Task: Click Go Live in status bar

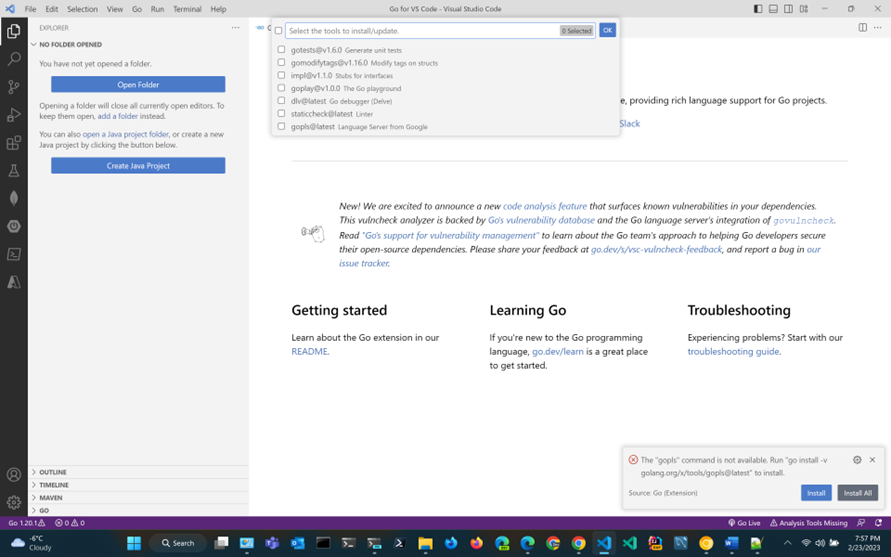Action: [x=744, y=523]
